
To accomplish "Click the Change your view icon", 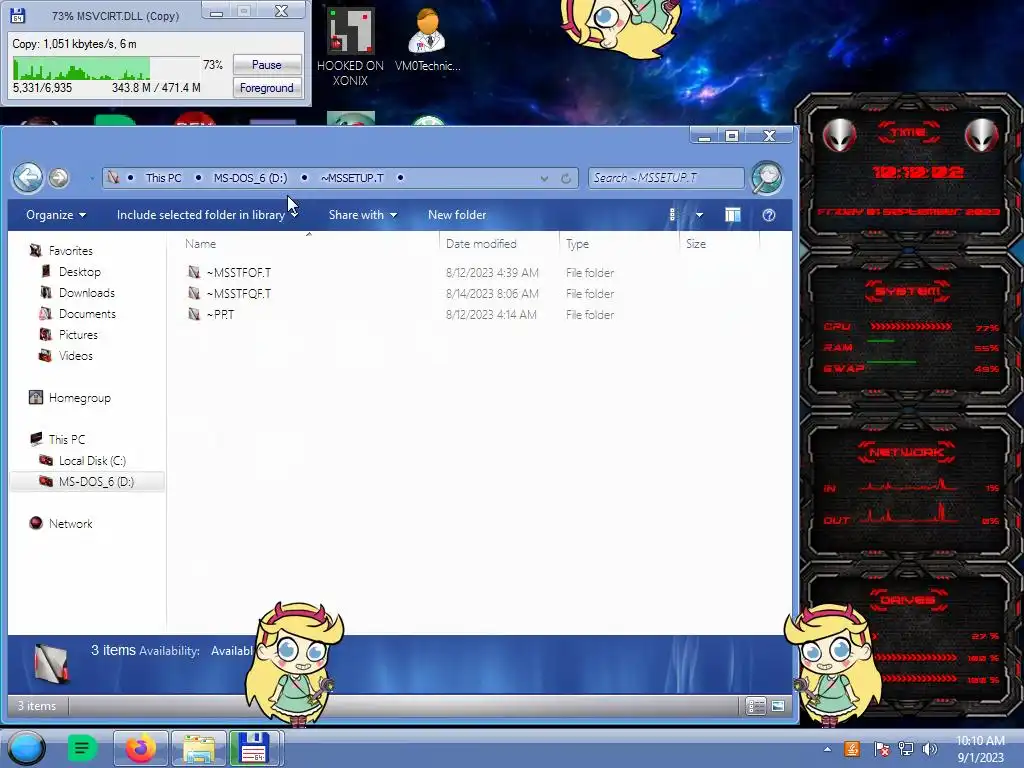I will click(675, 215).
